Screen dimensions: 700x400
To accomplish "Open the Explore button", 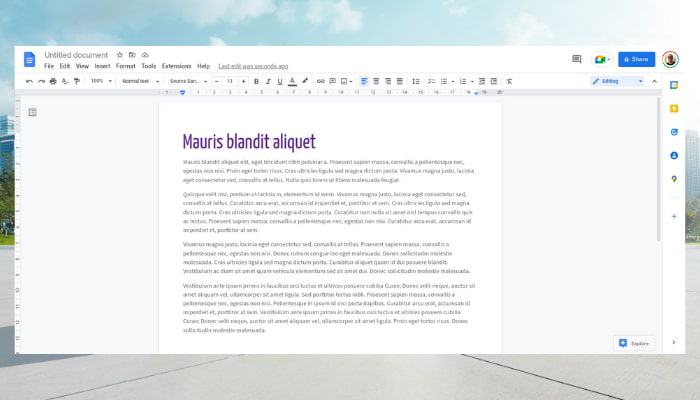I will (x=634, y=343).
